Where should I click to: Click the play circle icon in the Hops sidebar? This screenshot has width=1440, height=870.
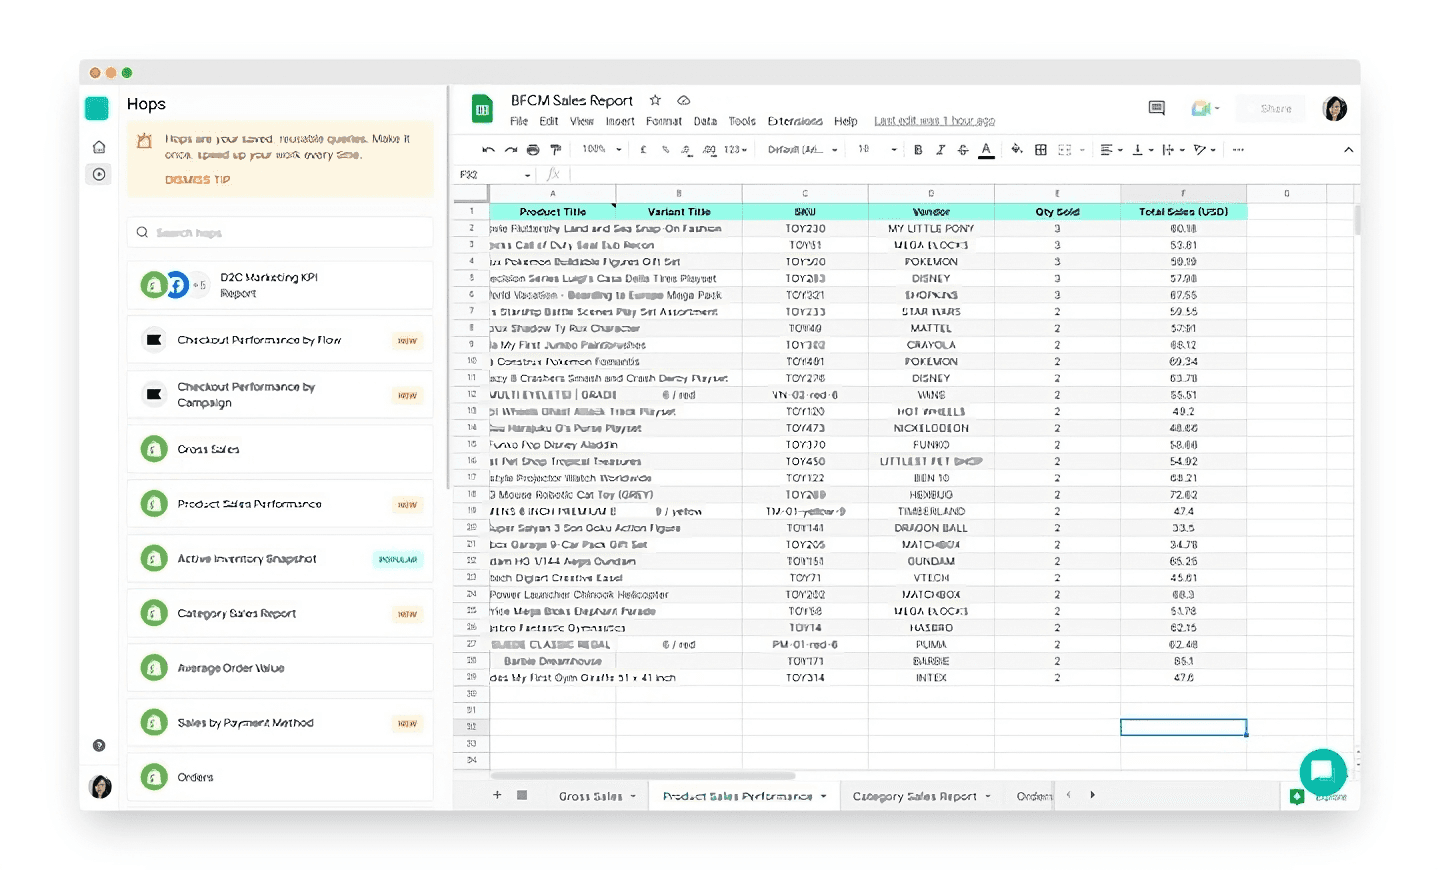click(99, 174)
